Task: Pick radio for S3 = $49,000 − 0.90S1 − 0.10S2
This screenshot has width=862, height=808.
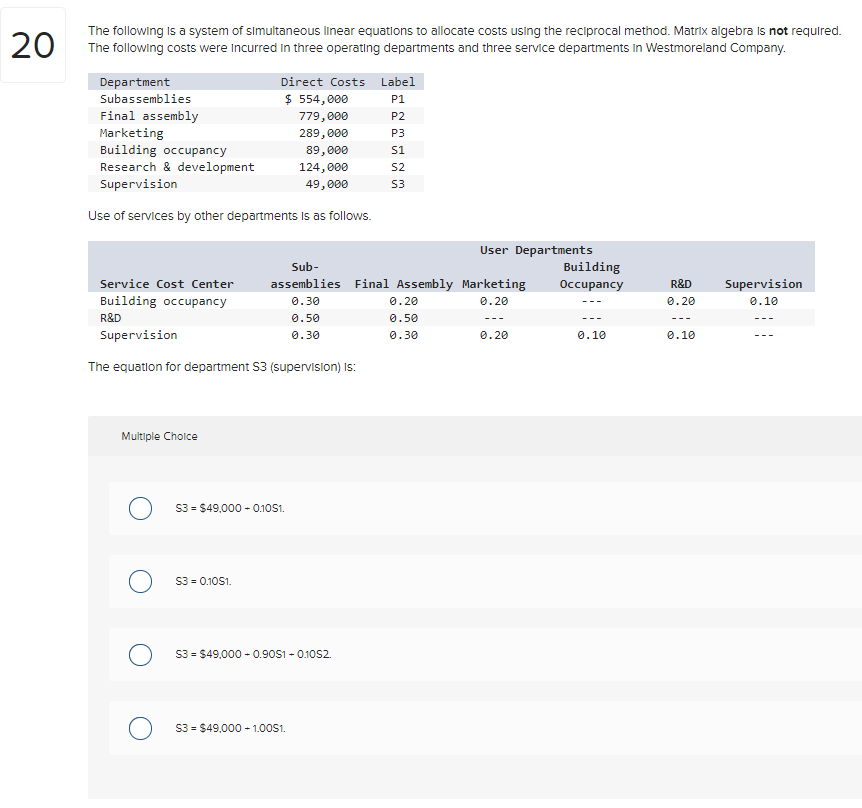Action: tap(140, 654)
